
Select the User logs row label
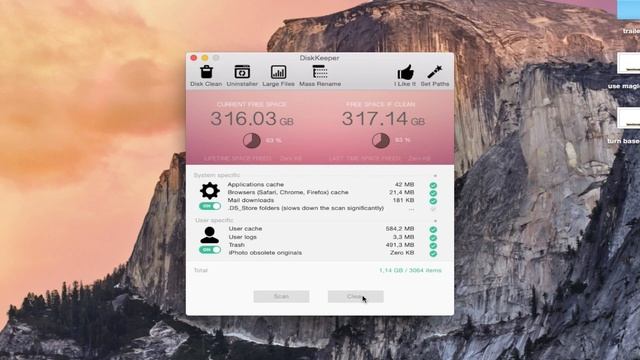(x=242, y=237)
